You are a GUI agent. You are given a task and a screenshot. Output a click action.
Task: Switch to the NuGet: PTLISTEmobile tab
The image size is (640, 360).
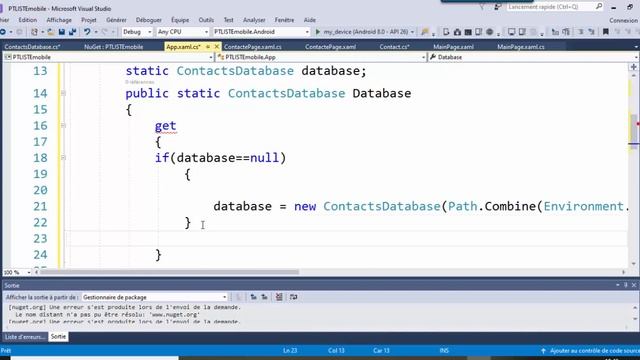[113, 47]
